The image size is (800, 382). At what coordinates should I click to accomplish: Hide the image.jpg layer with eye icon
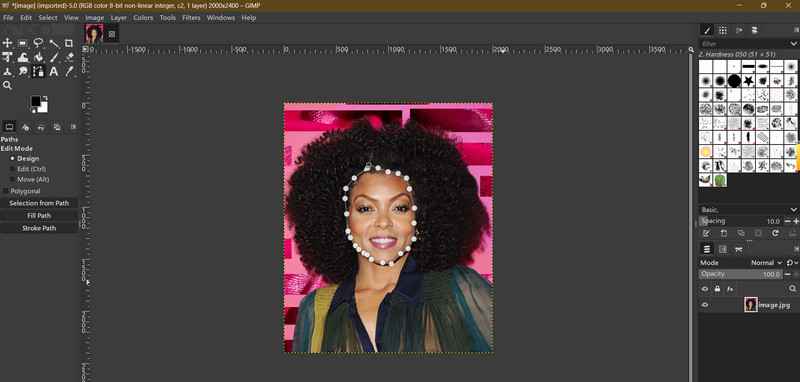(705, 305)
